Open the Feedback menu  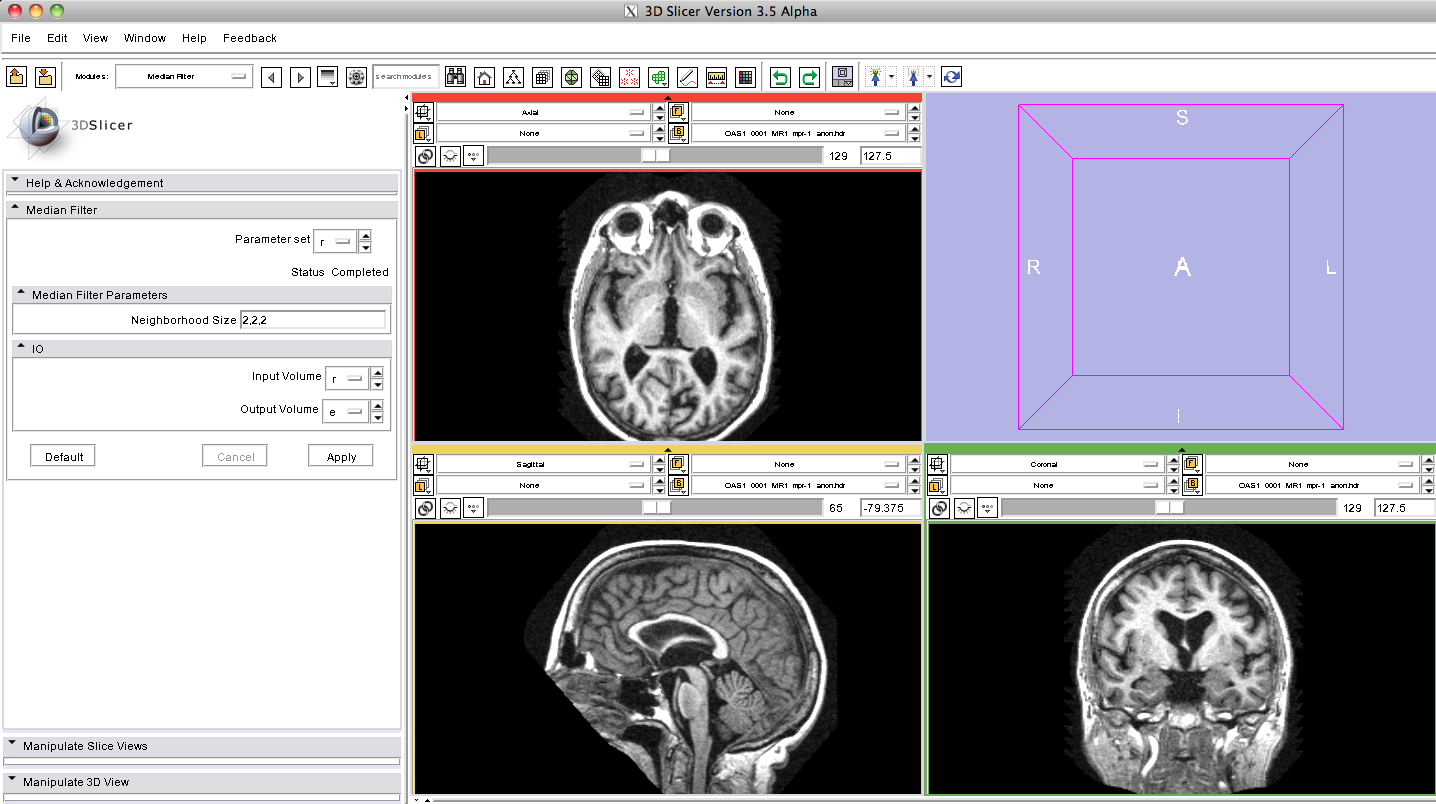[249, 38]
